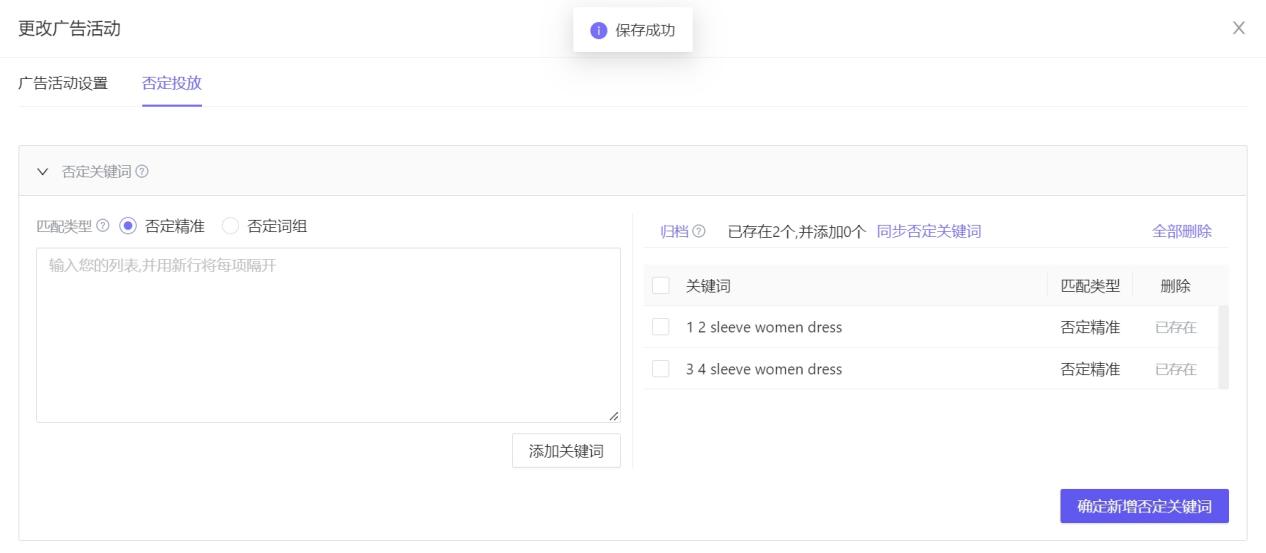The width and height of the screenshot is (1266, 553).
Task: Click the help icon beside 匹配类型
Action: click(x=104, y=227)
